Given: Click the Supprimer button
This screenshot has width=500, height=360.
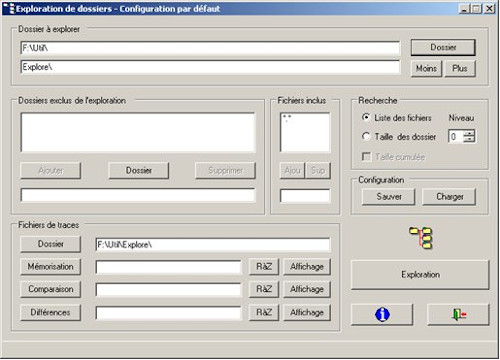Looking at the screenshot, I should pos(225,171).
